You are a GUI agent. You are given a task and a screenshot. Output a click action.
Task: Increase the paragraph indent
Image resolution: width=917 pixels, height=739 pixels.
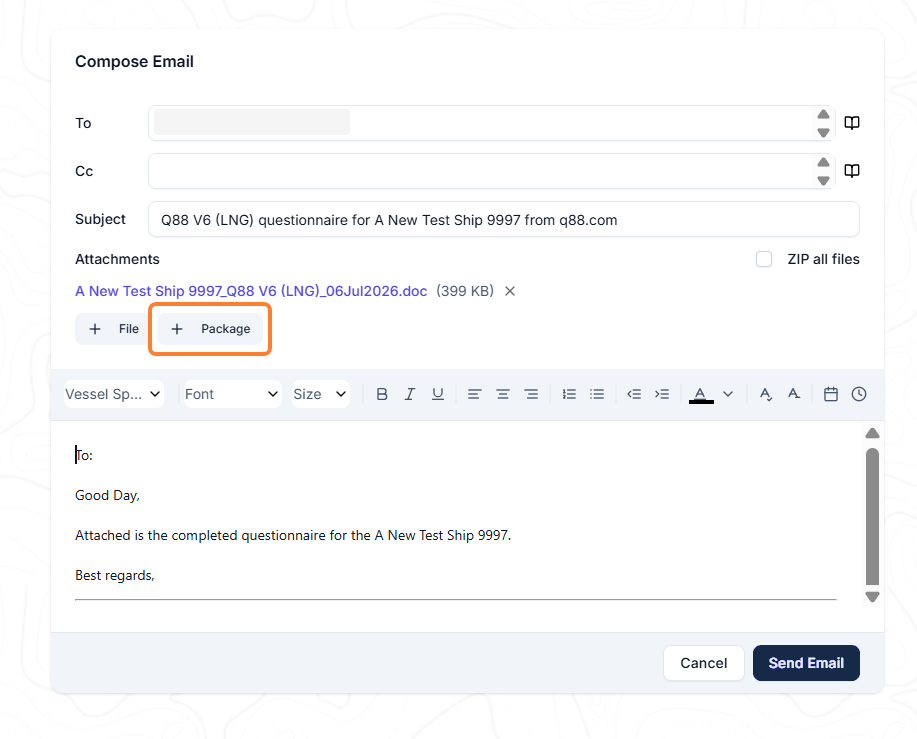point(662,394)
